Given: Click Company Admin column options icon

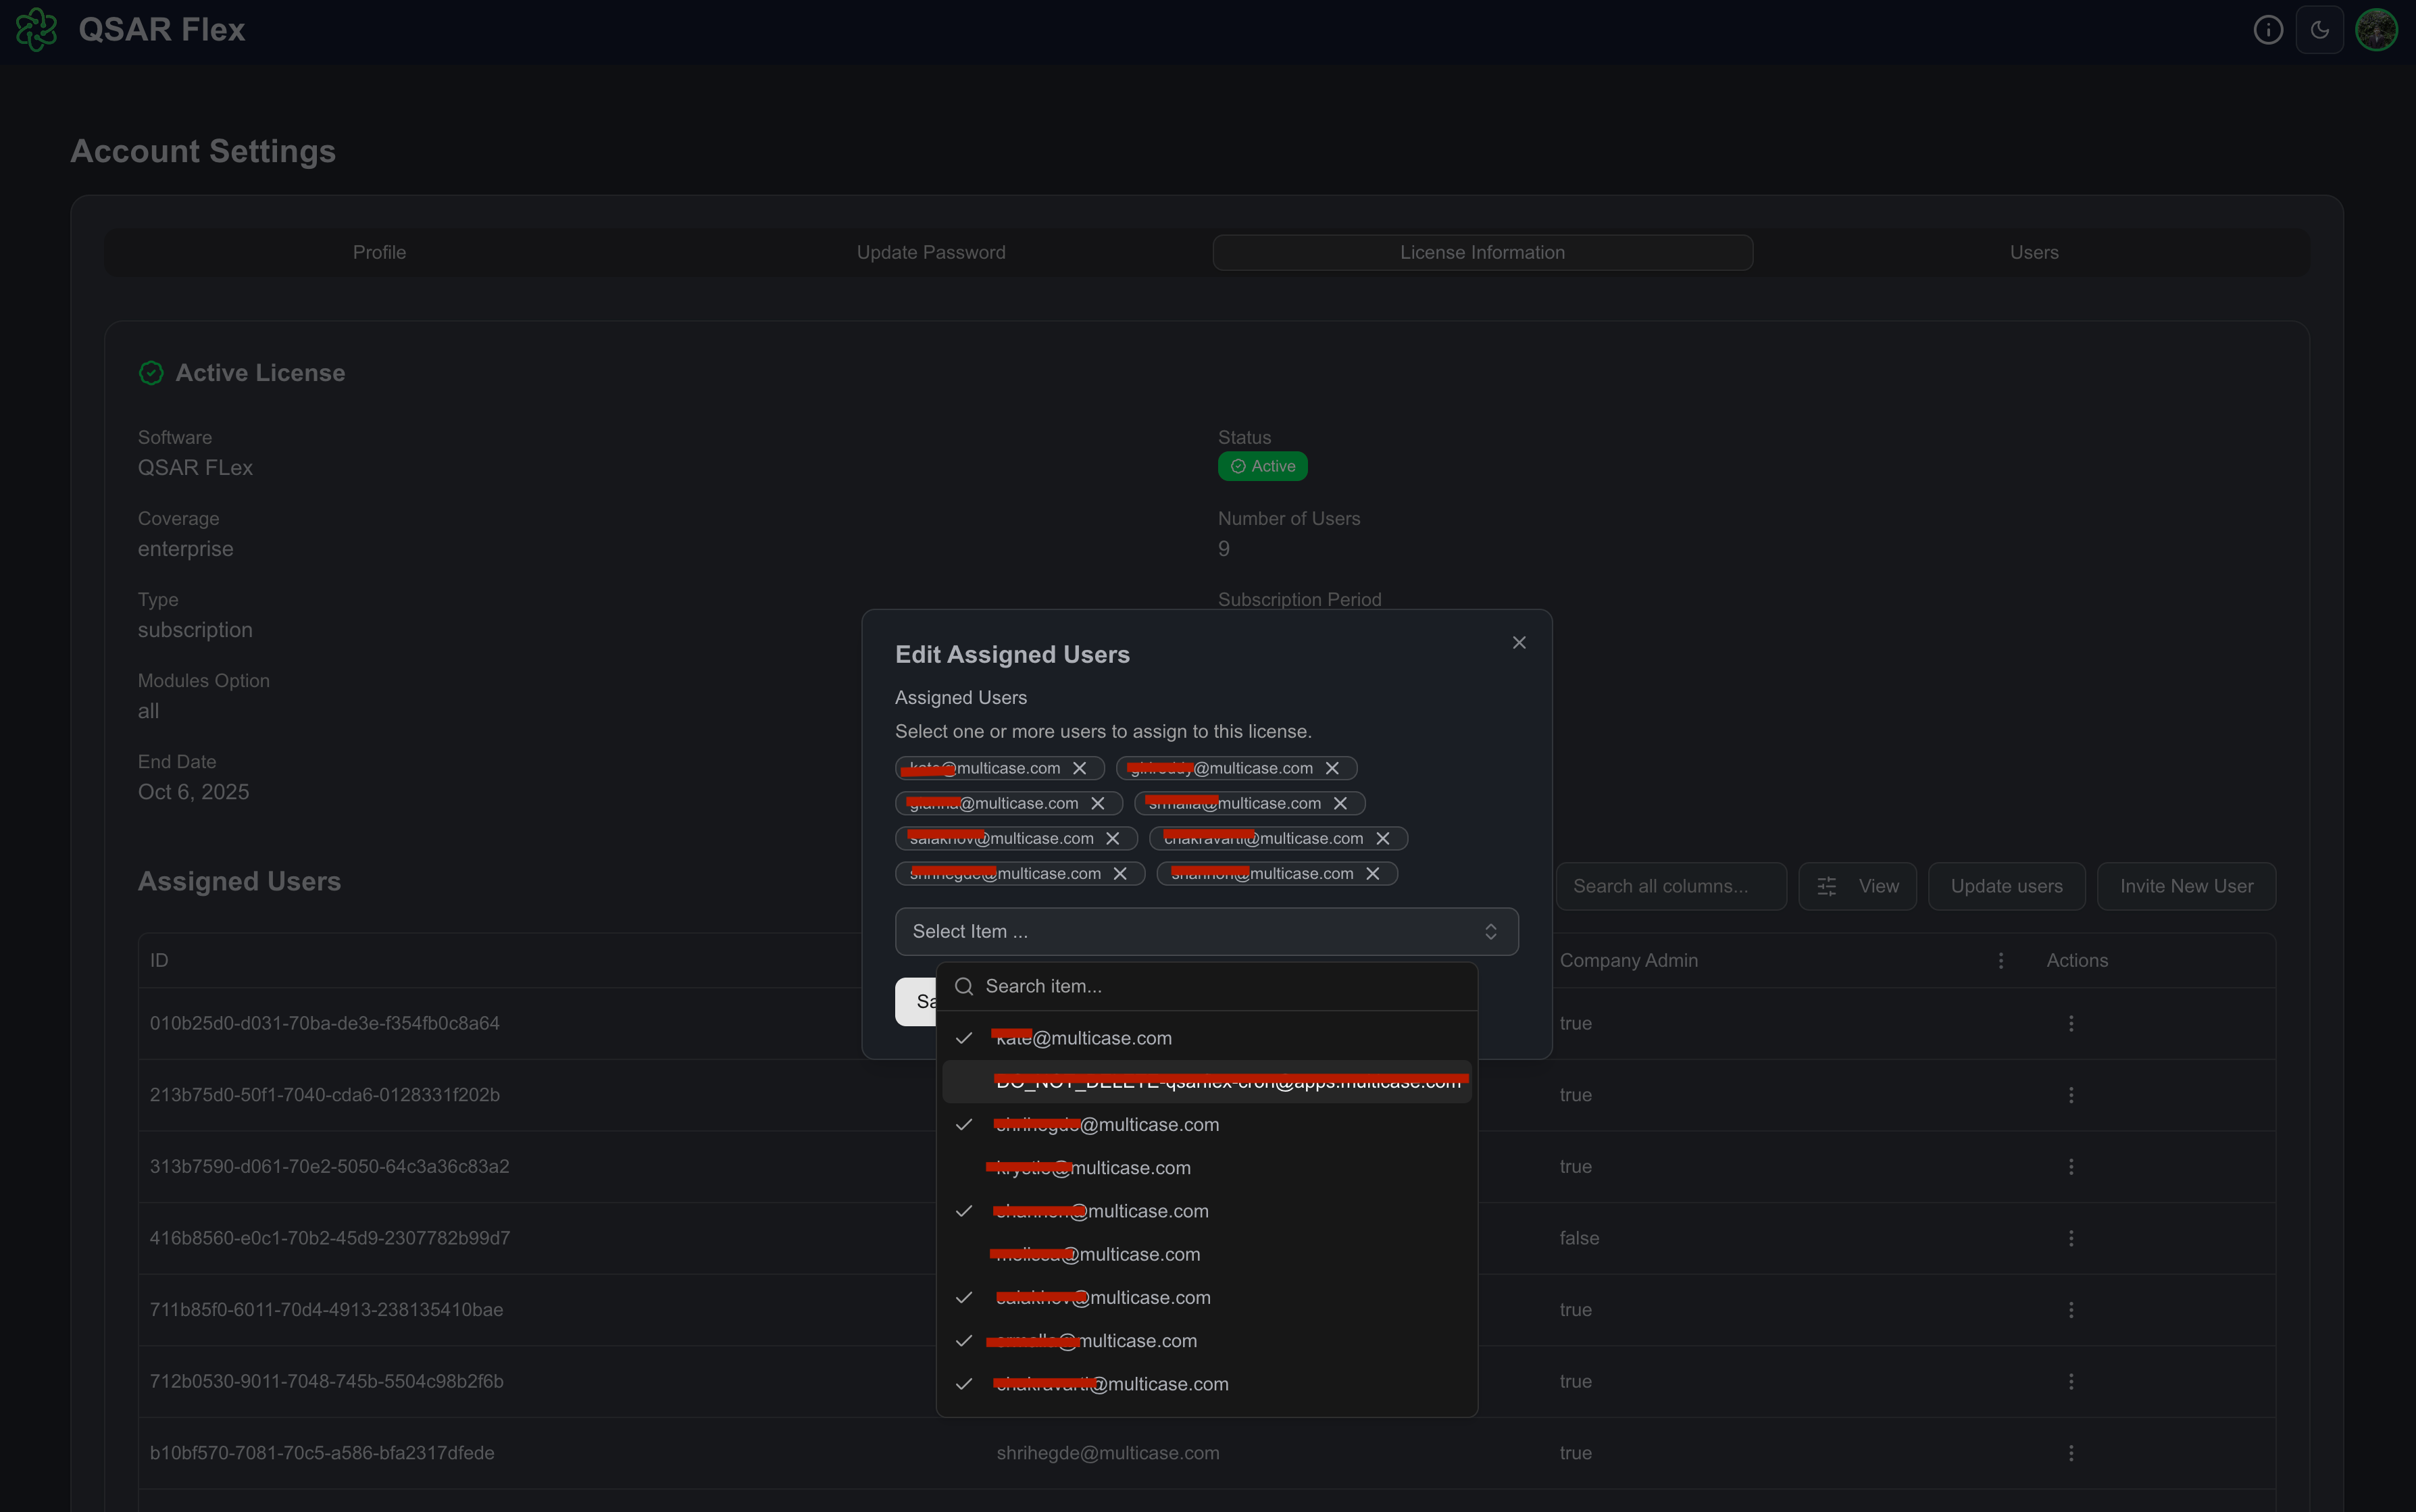Looking at the screenshot, I should point(2001,960).
